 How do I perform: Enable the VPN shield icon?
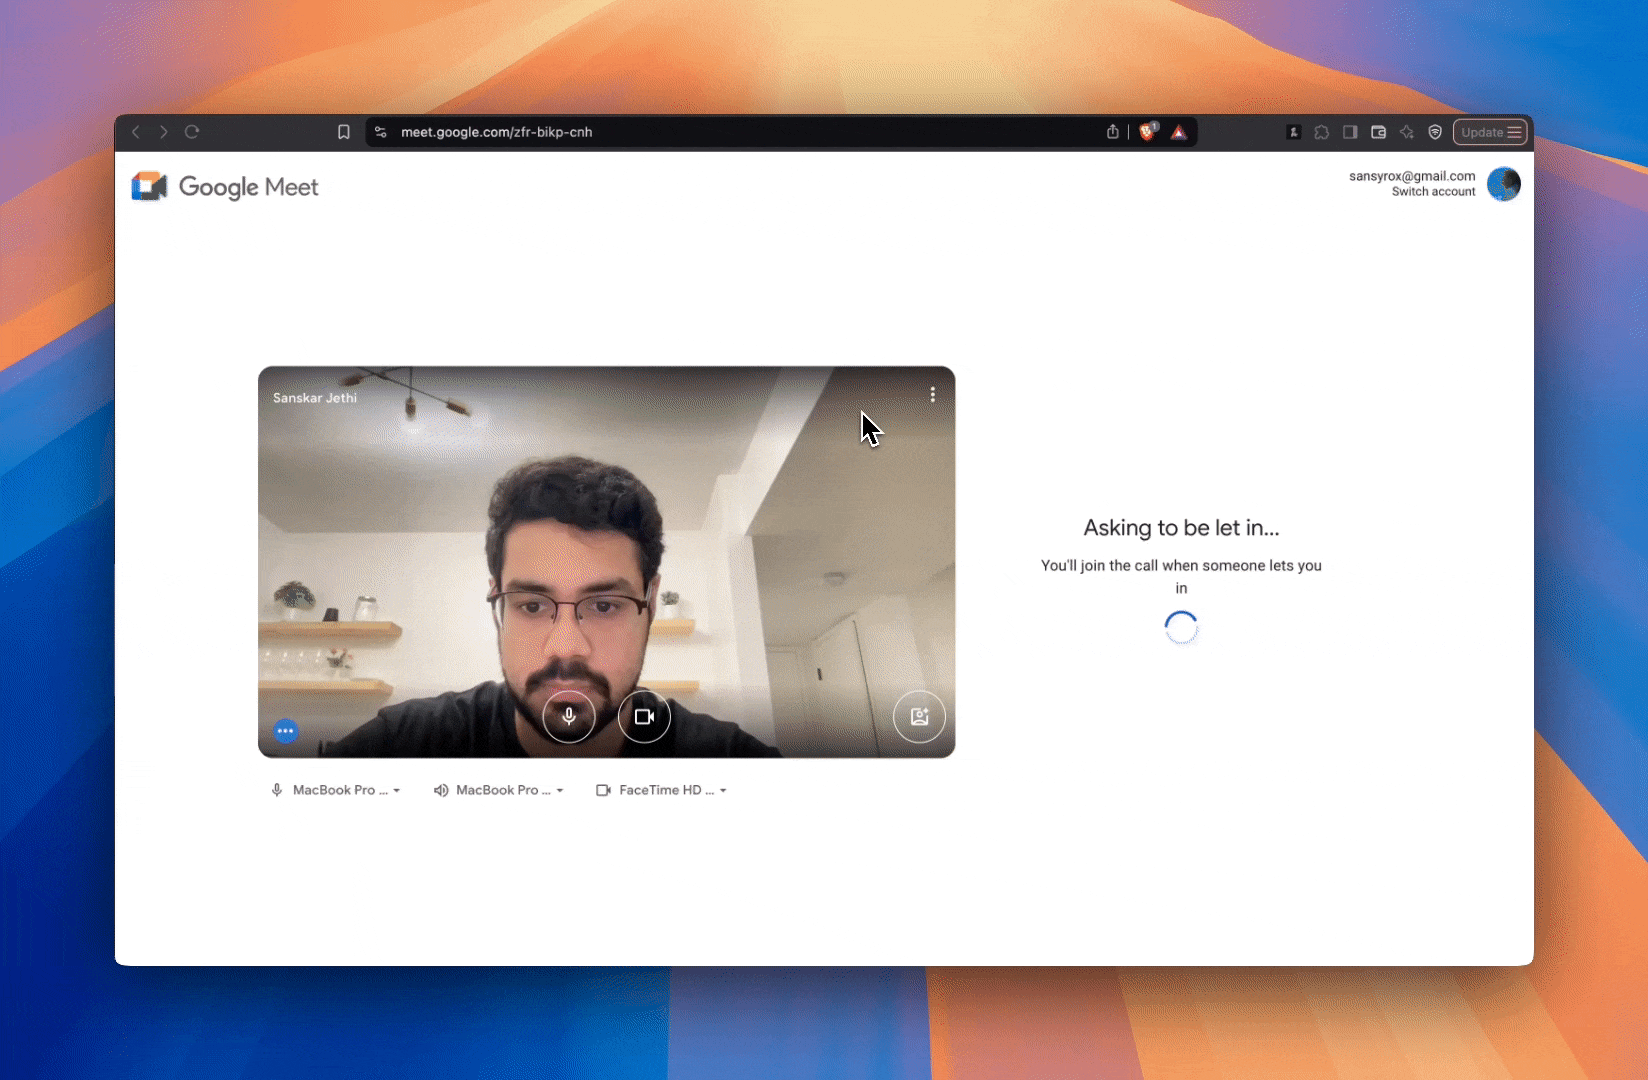click(1435, 131)
